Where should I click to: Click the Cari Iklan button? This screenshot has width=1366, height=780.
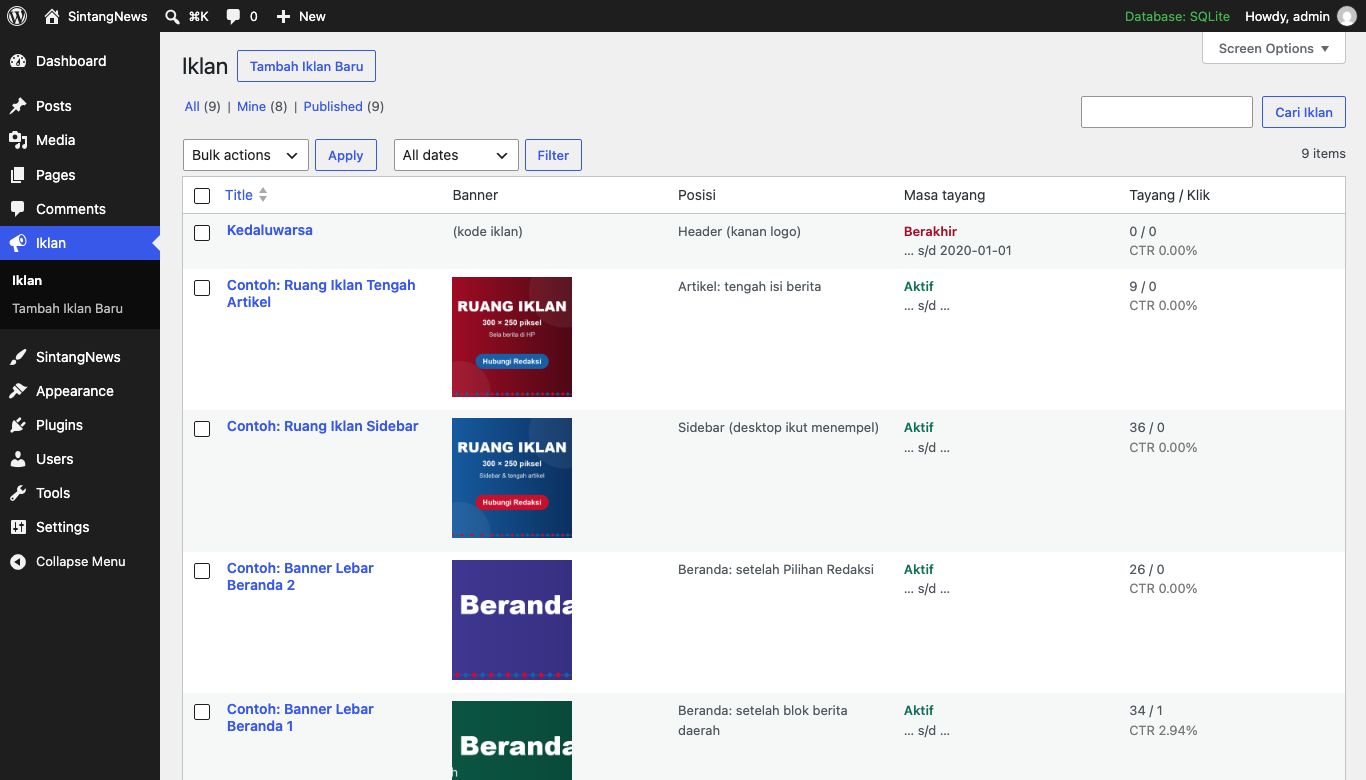[1304, 112]
